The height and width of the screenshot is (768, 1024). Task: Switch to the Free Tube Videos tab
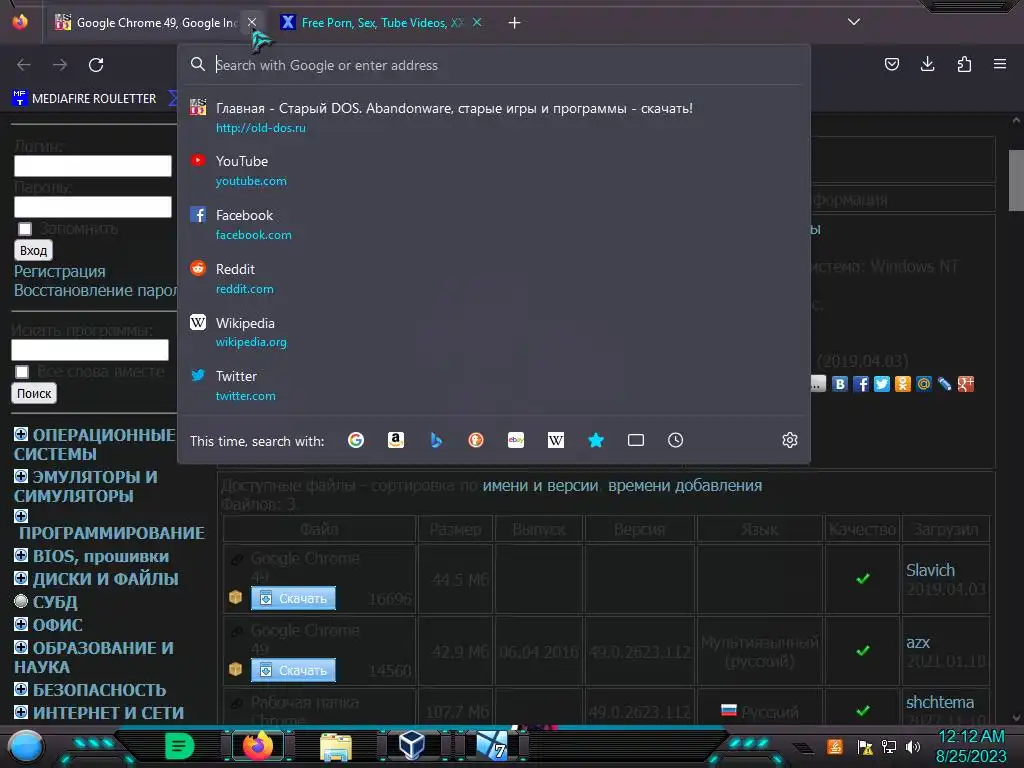[382, 23]
